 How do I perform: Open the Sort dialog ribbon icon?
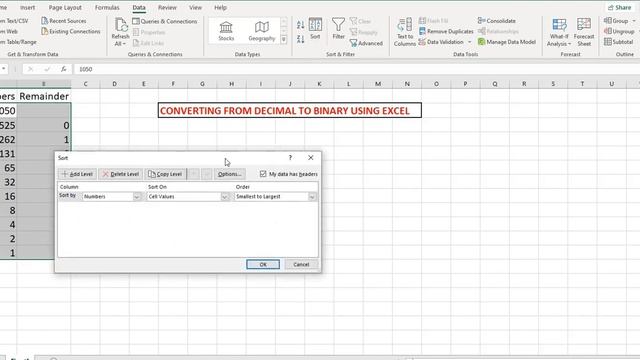(315, 29)
